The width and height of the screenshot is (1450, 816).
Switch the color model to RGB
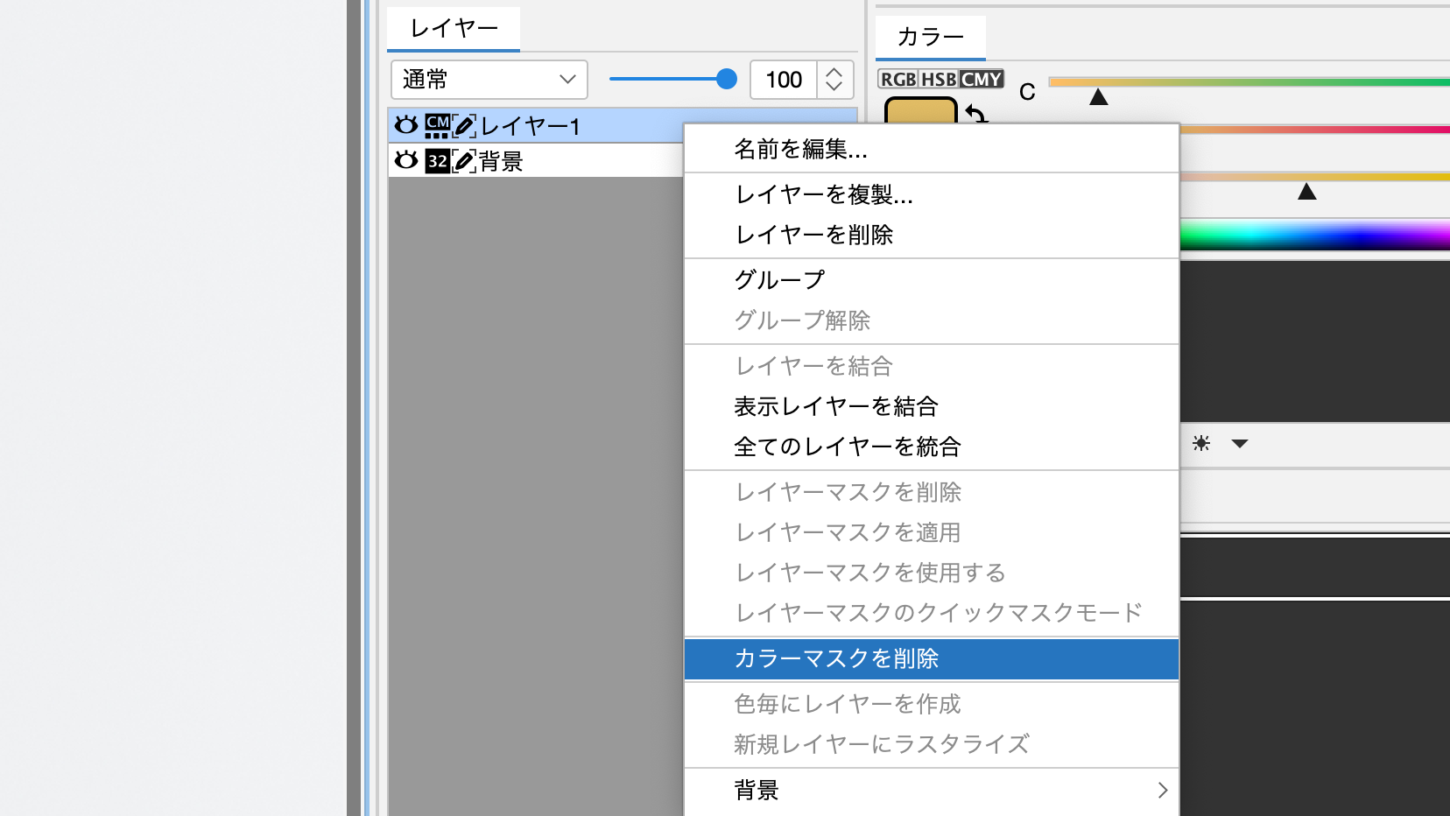pyautogui.click(x=897, y=79)
